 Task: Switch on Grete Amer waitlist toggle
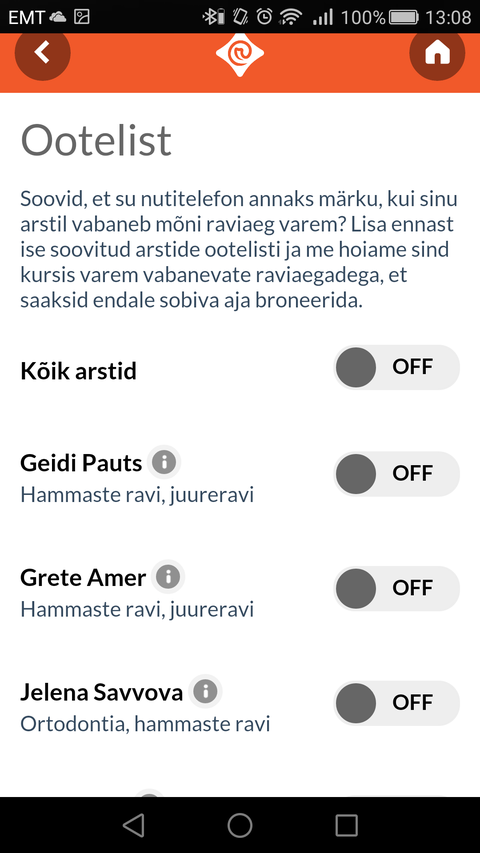click(397, 589)
